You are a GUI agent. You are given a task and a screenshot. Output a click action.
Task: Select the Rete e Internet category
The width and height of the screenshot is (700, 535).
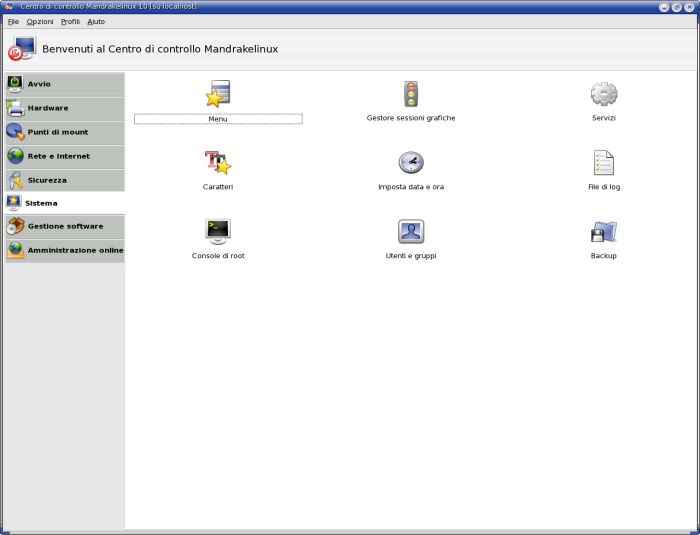tap(65, 156)
